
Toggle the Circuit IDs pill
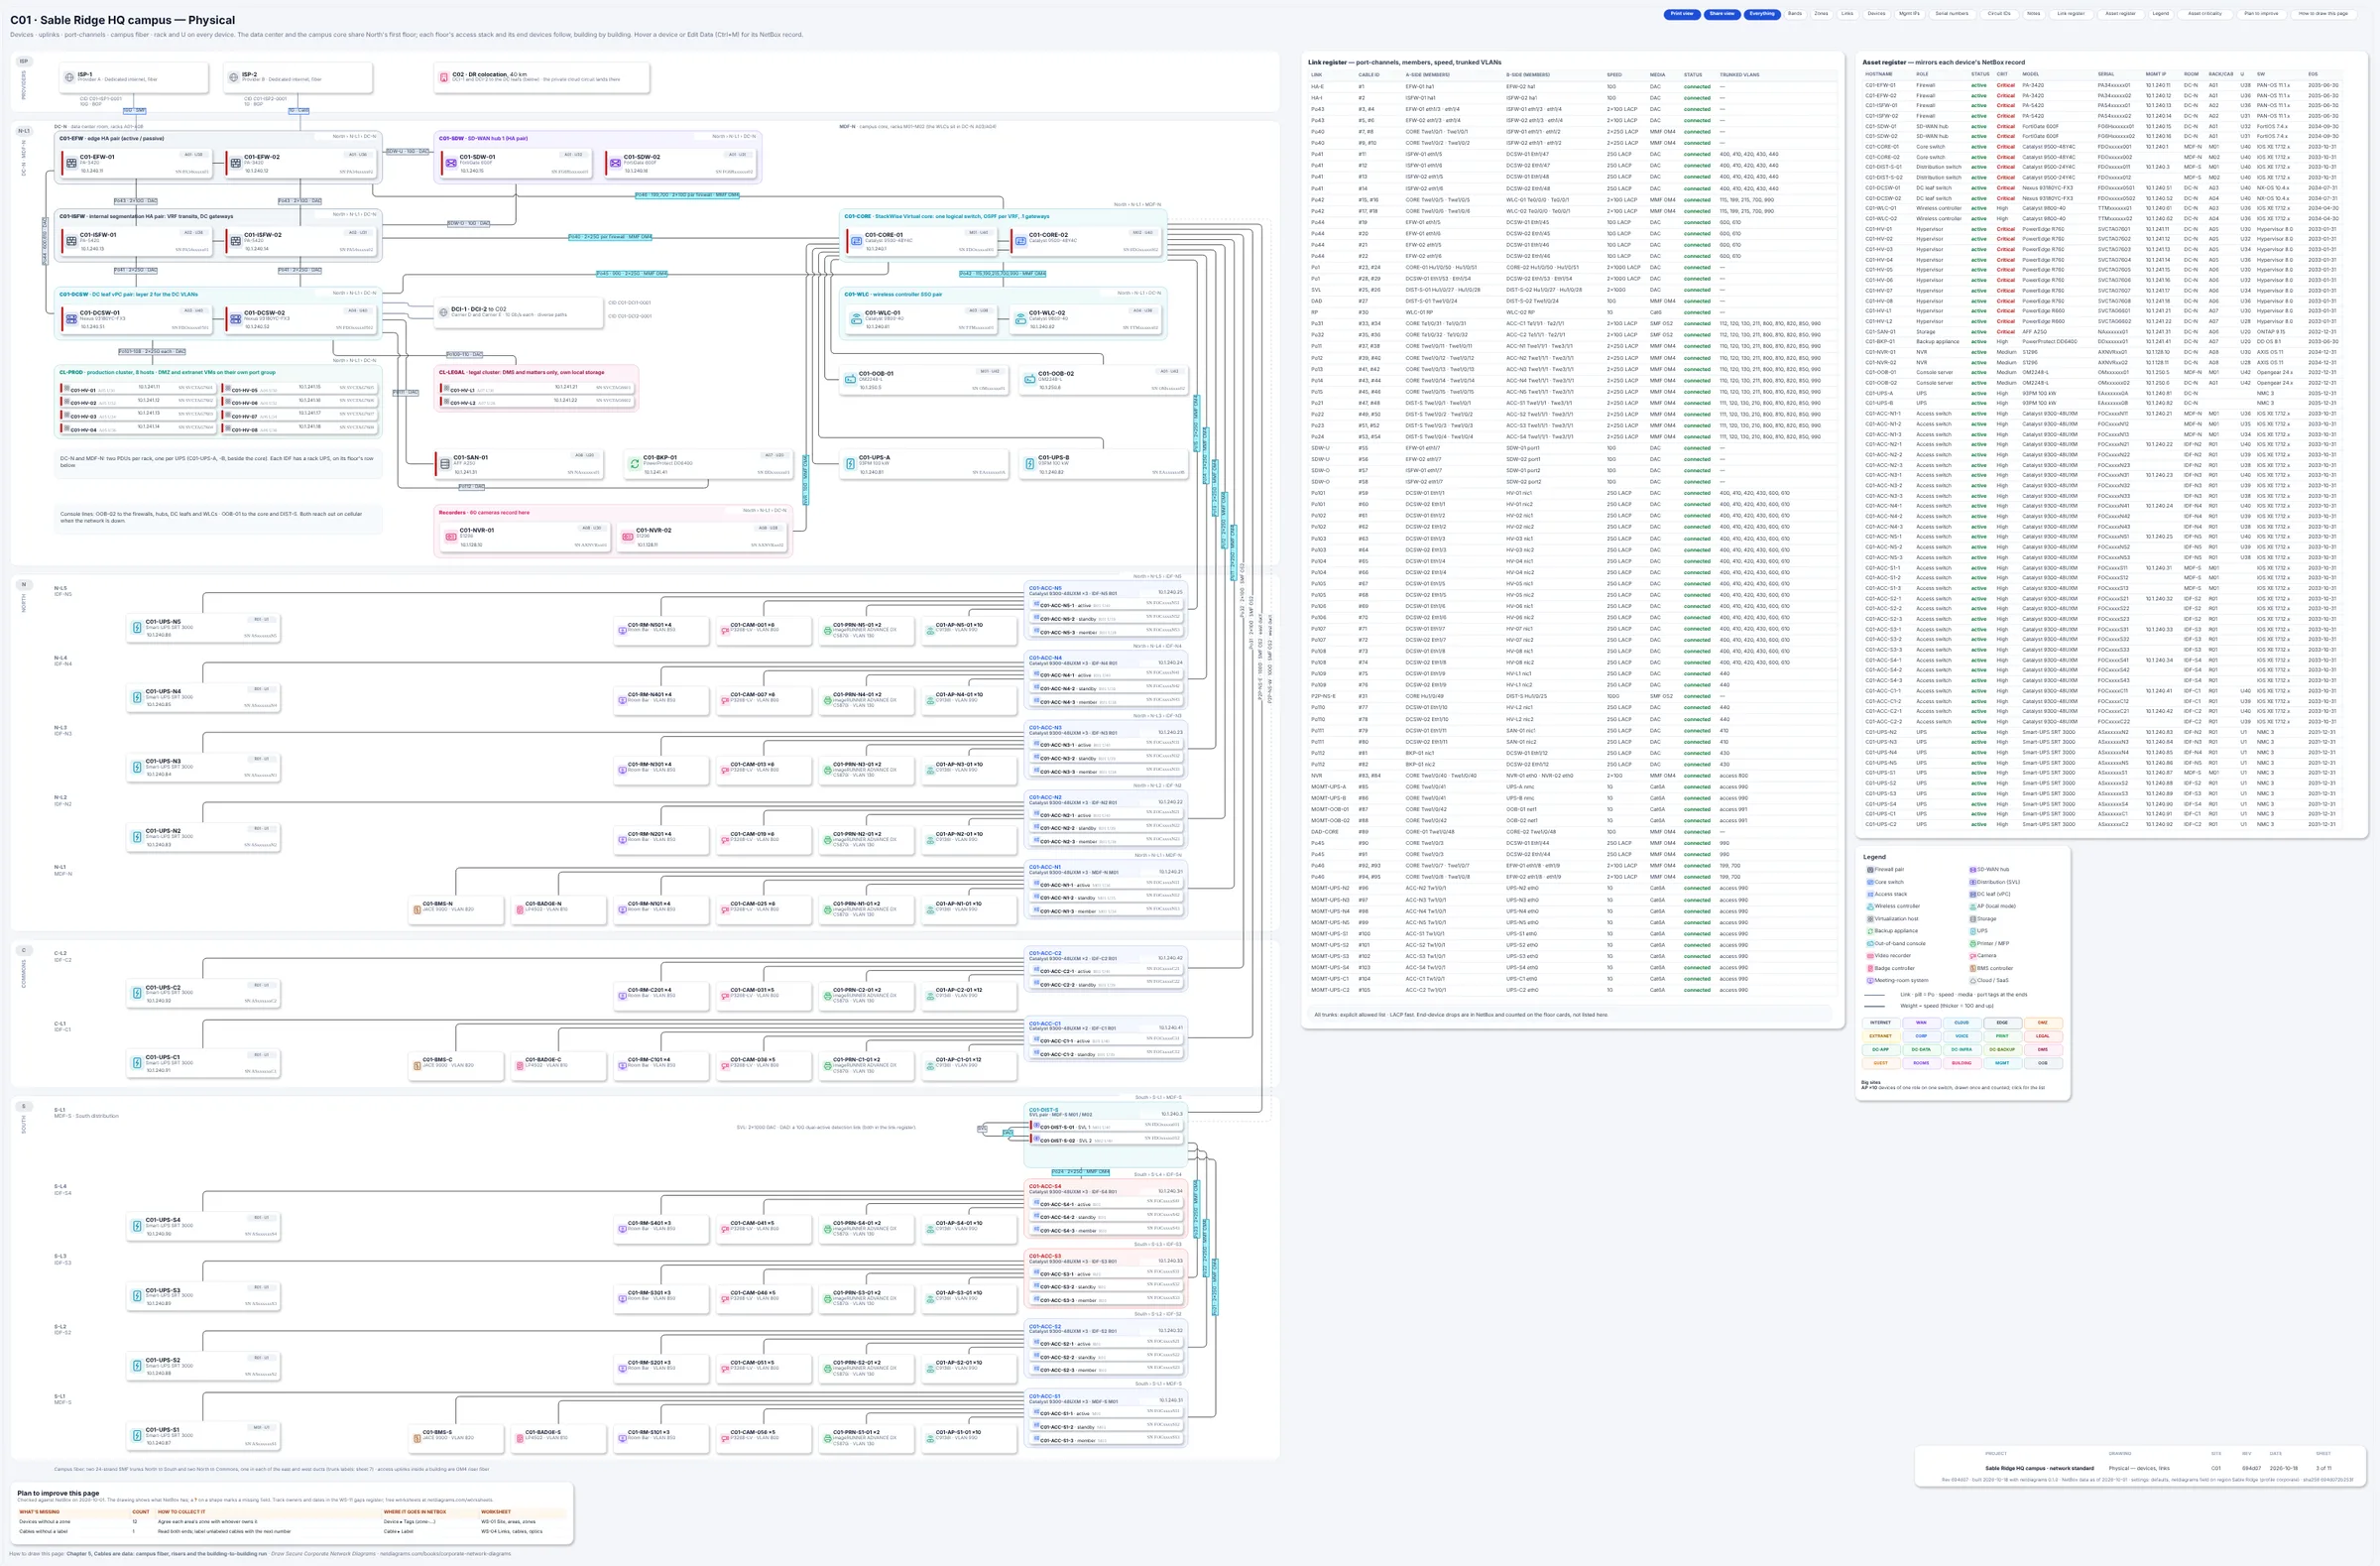tap(1999, 14)
